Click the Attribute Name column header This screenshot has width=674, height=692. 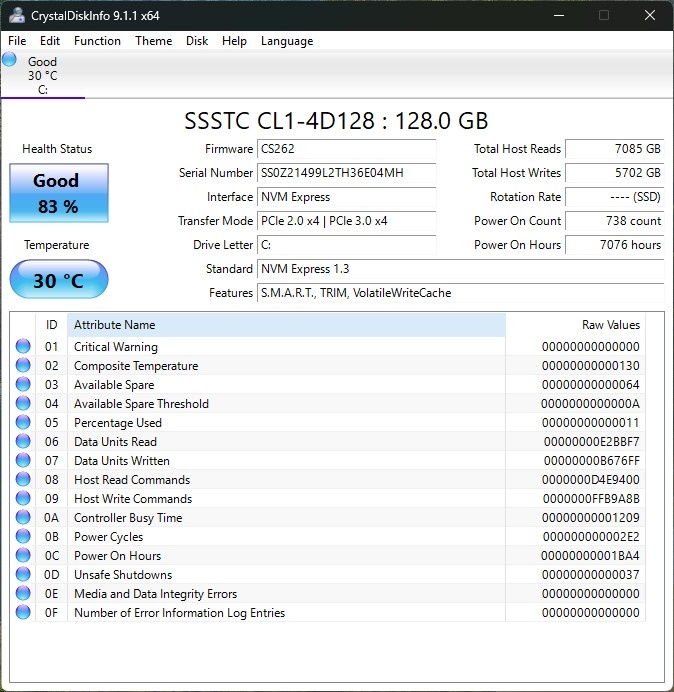(285, 325)
